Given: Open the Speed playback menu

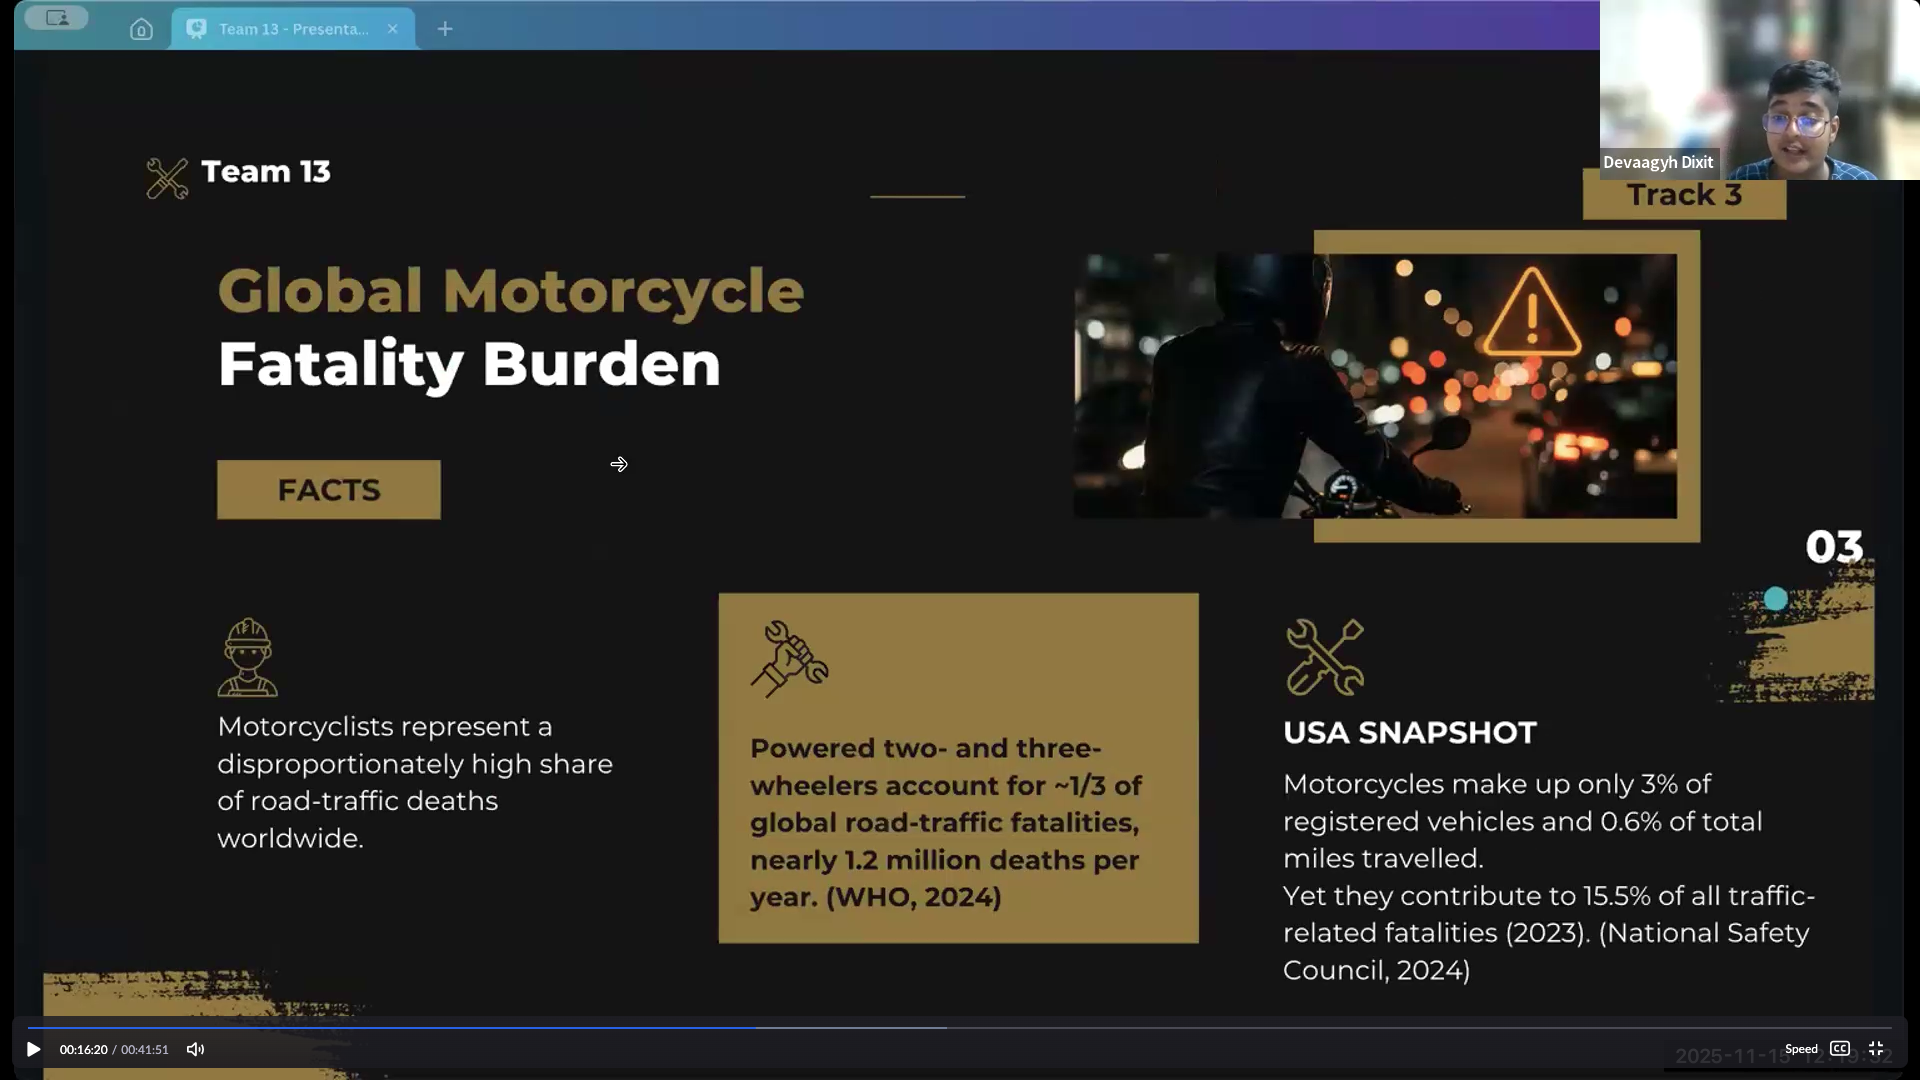Looking at the screenshot, I should click(1800, 1049).
